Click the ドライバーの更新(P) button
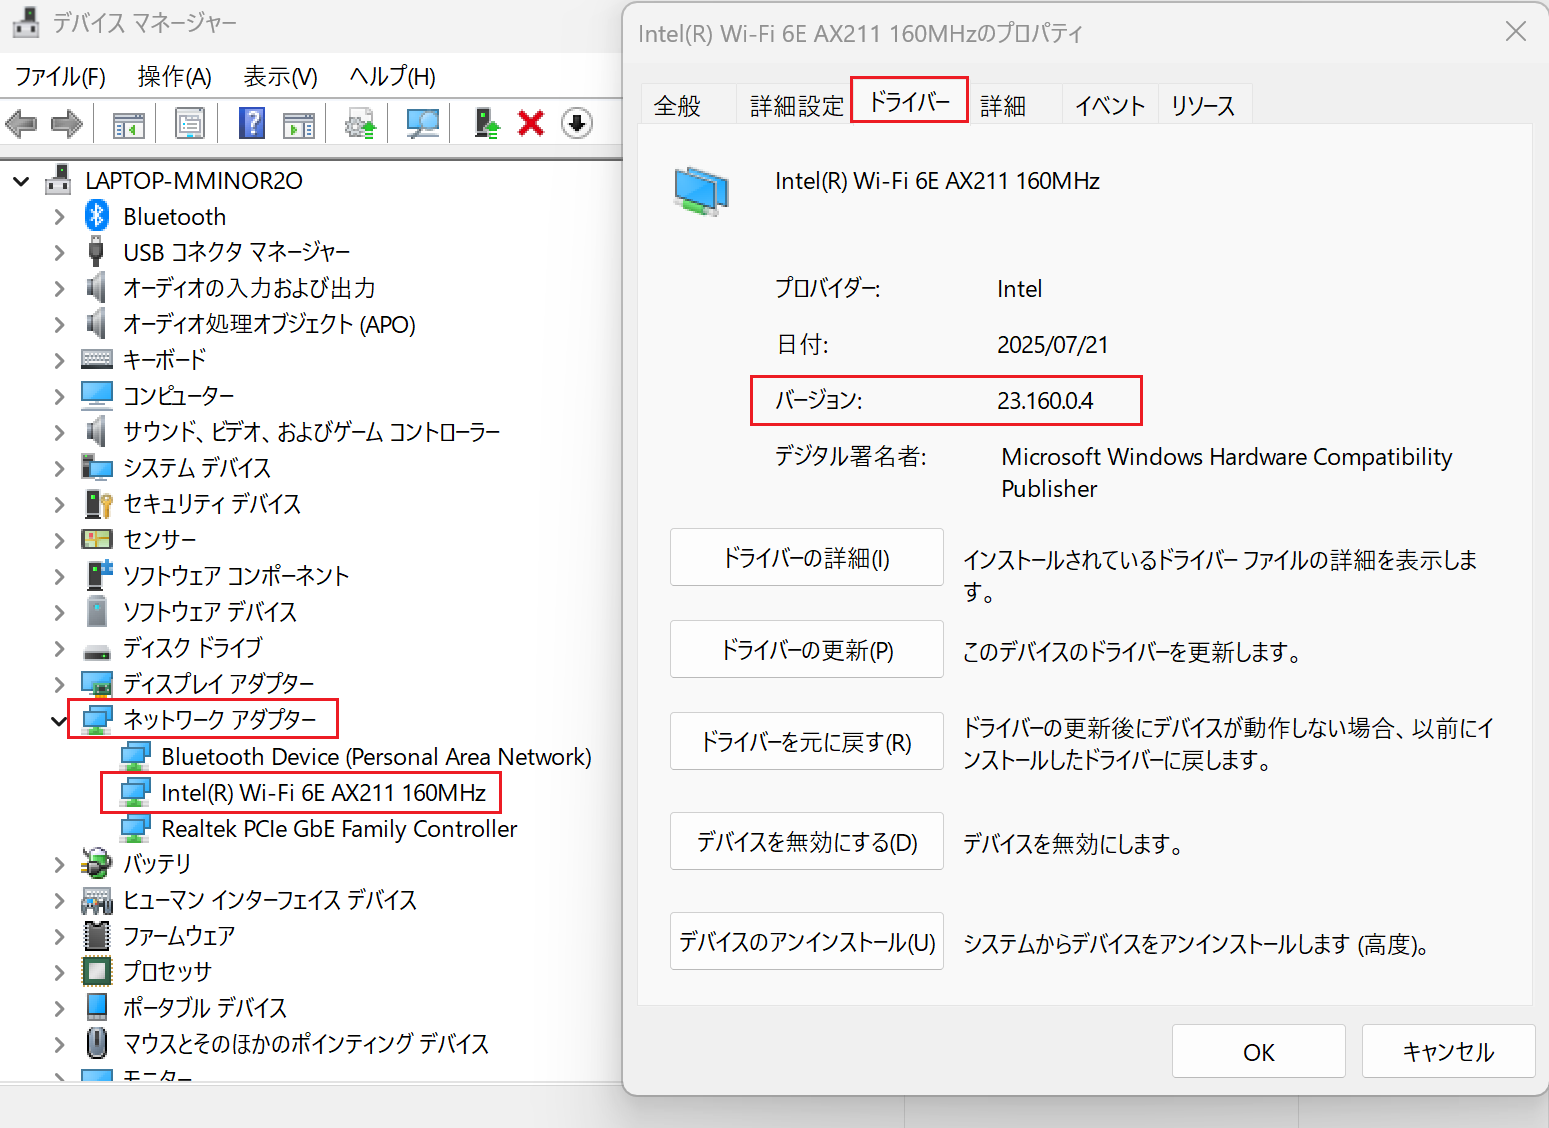Screen dimensions: 1549x1128 [806, 650]
